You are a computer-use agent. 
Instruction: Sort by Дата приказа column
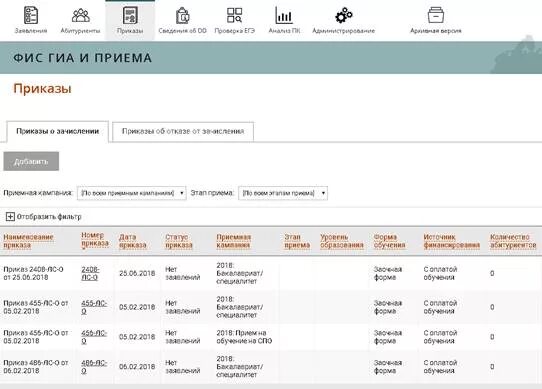click(133, 241)
